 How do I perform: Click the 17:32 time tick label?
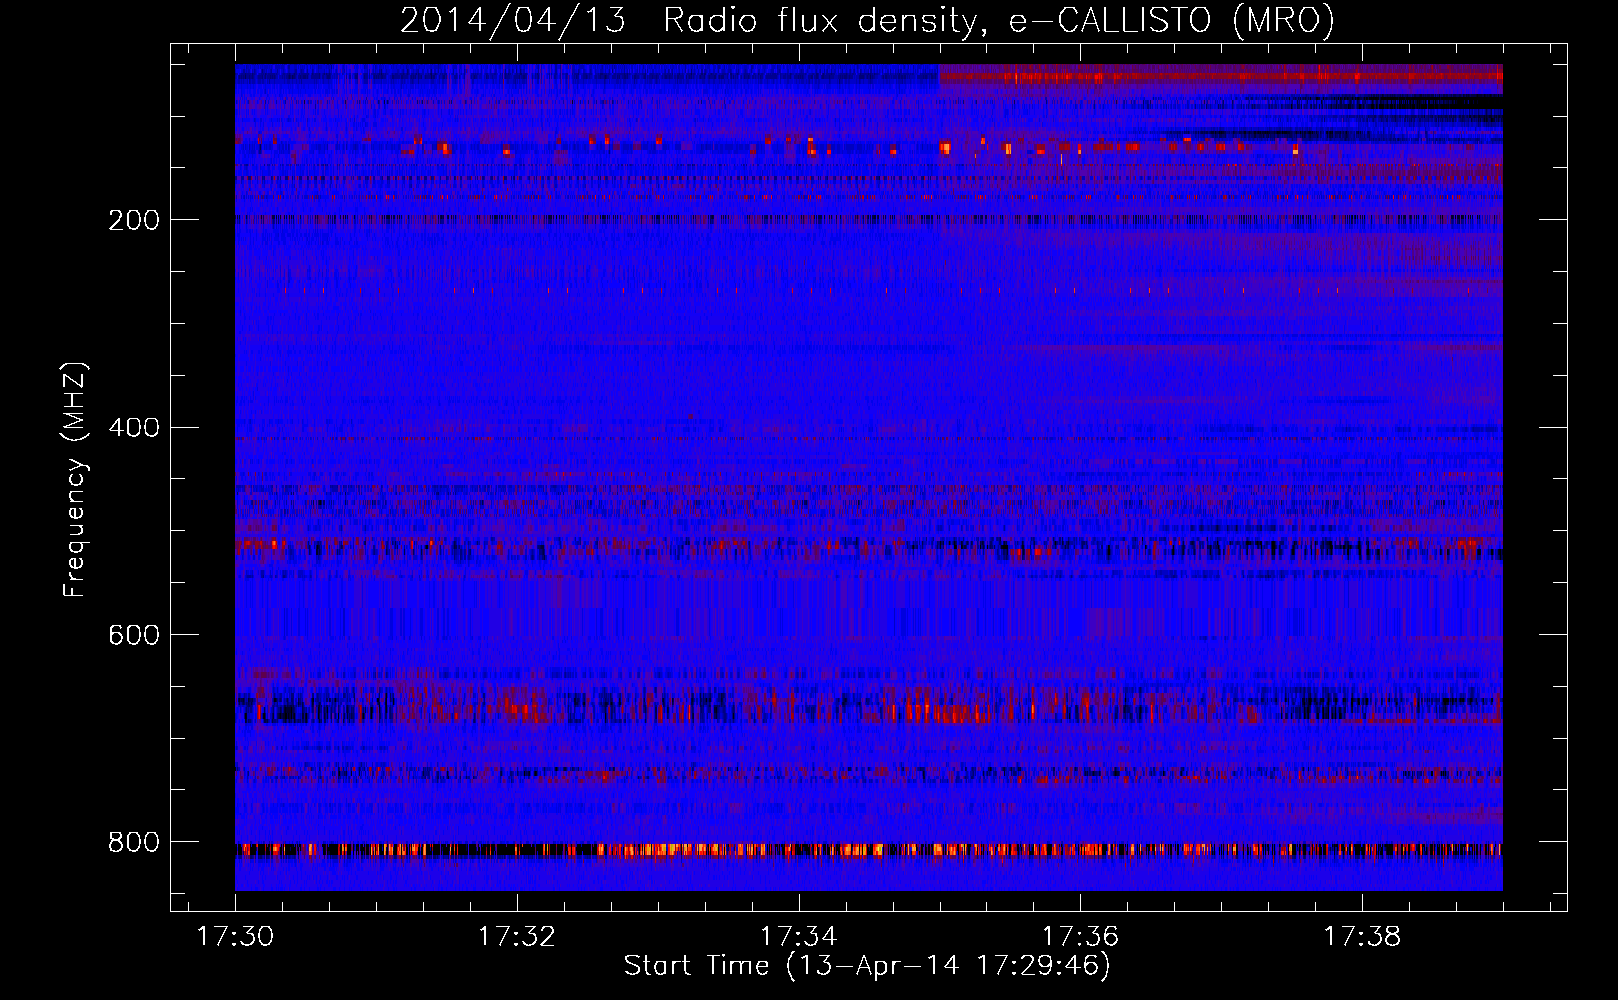coord(517,937)
